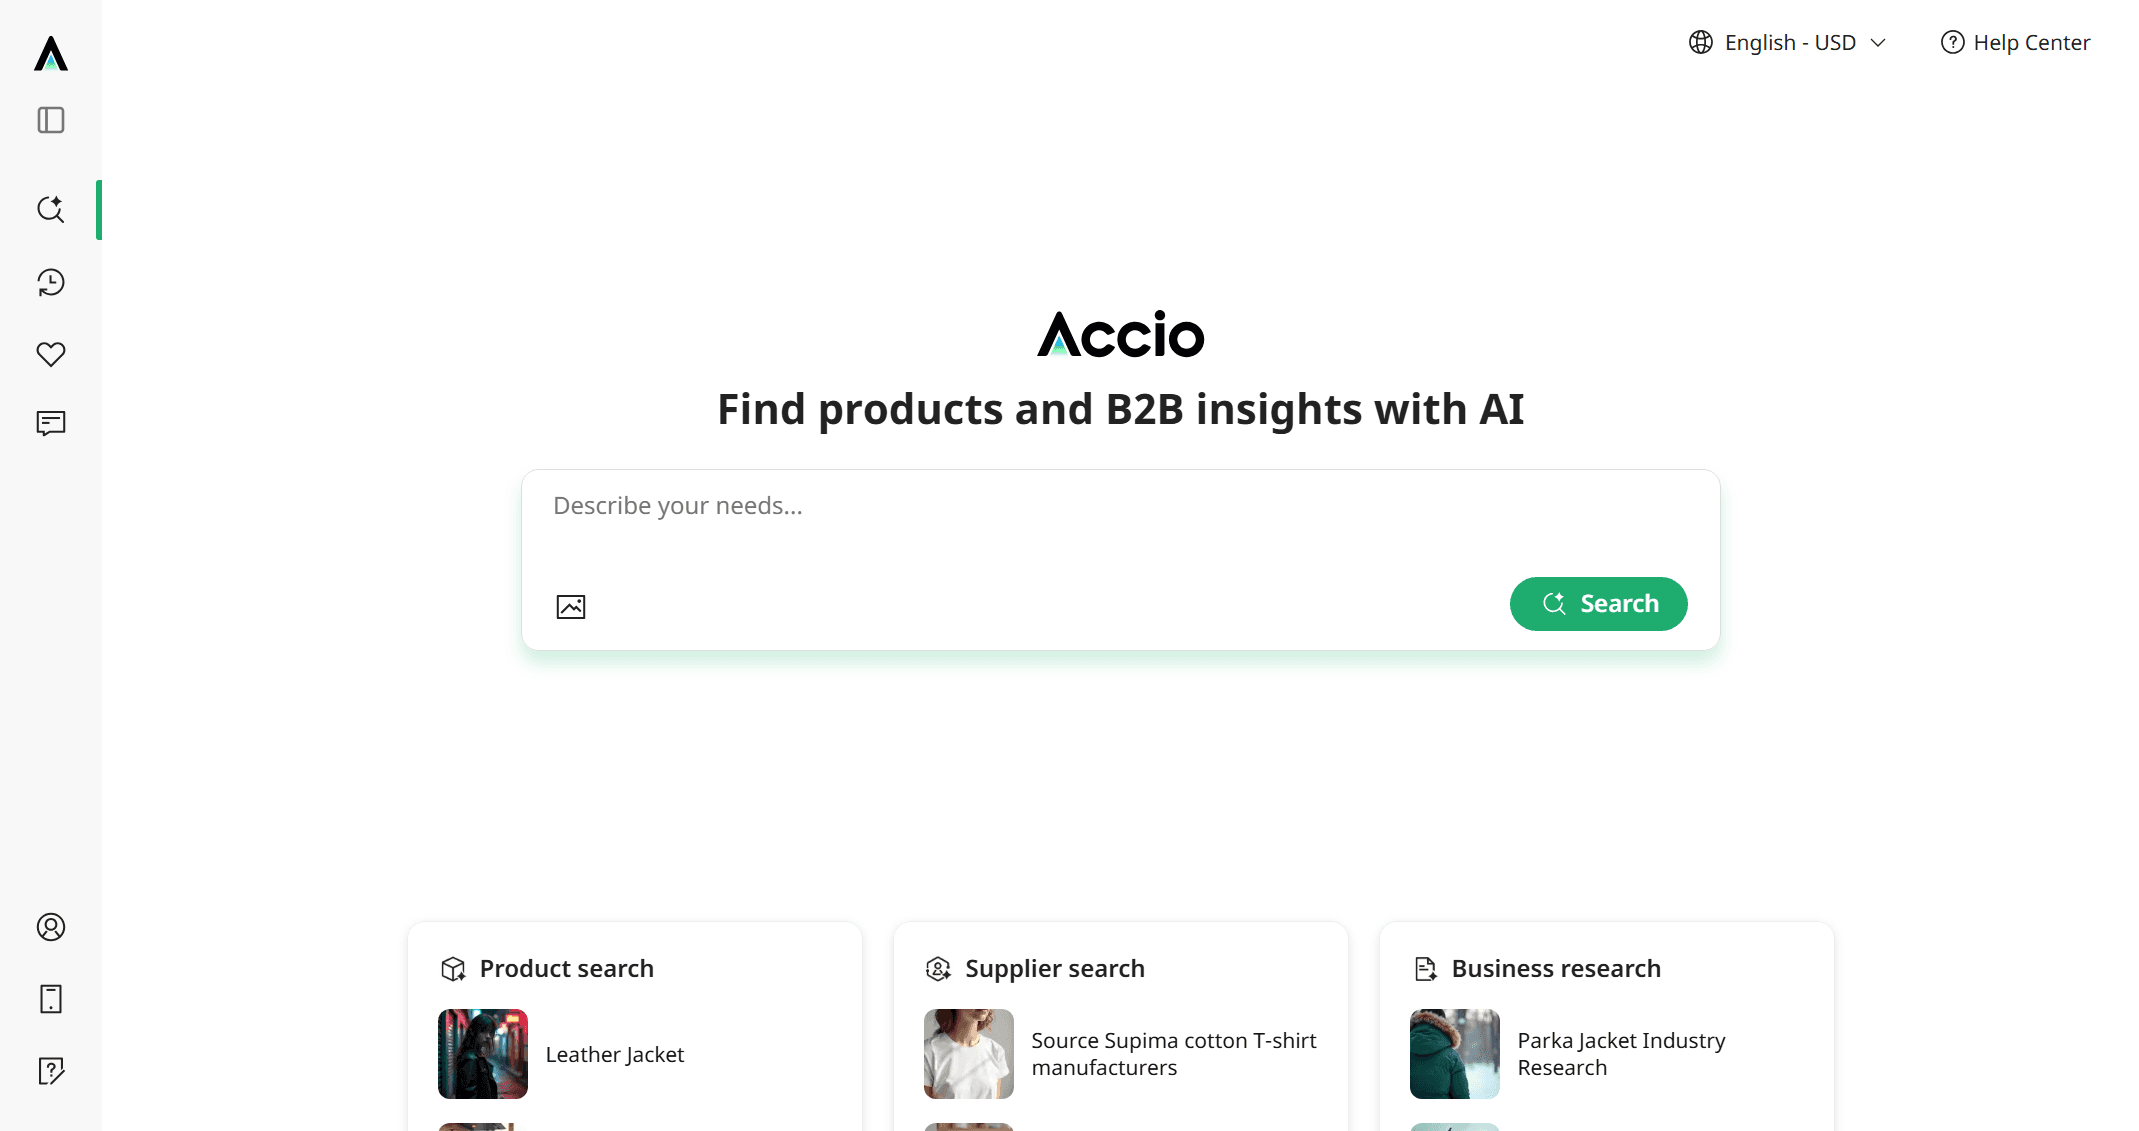Screen dimensions: 2139x1131
Task: Click the mobile app phone icon
Action: tap(51, 999)
